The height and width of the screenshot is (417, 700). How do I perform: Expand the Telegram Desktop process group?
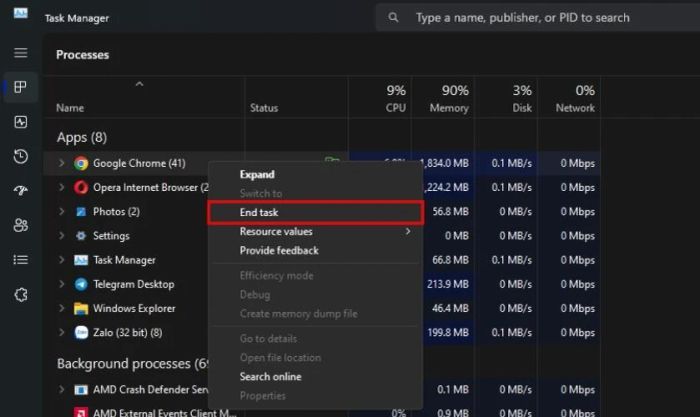62,284
